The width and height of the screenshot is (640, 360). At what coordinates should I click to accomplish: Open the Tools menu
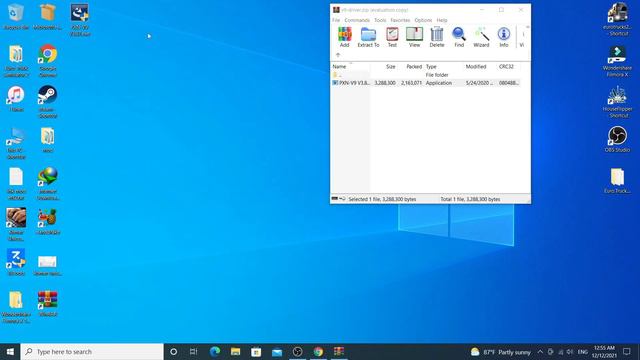tap(380, 20)
